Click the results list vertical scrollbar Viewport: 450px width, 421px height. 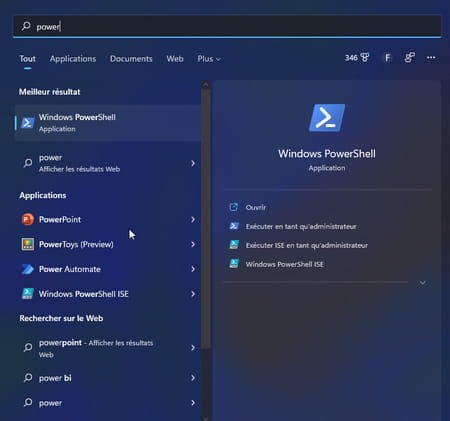pos(206,220)
